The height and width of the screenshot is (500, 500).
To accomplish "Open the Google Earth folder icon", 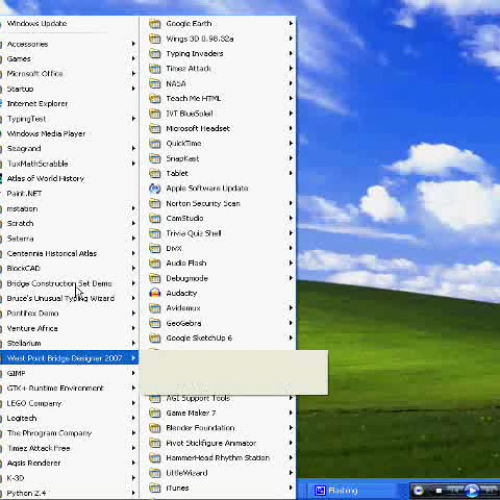I will [x=155, y=24].
